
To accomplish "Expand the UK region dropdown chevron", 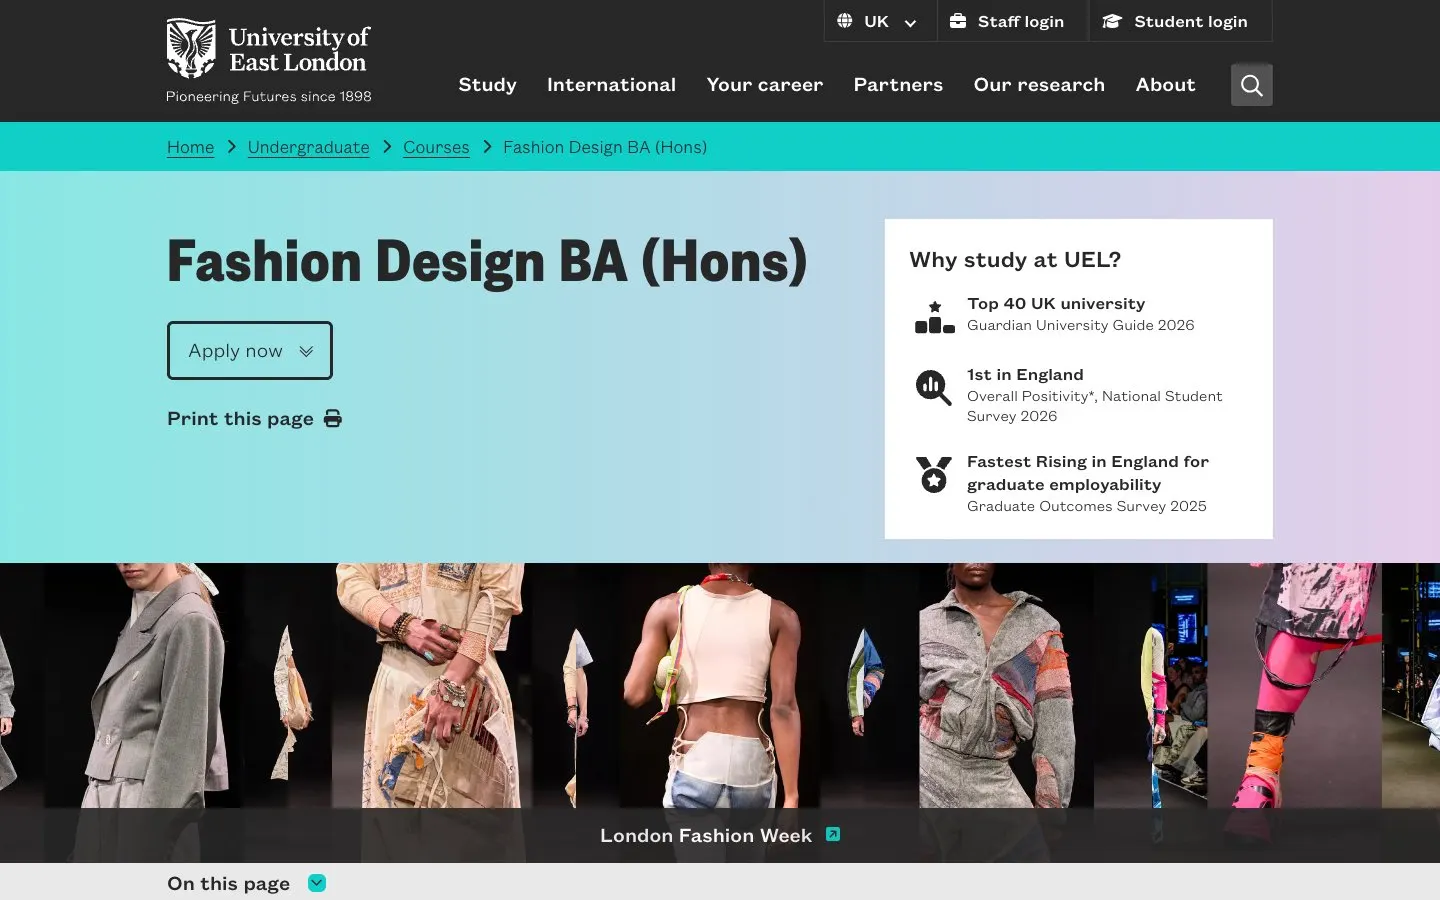I will tap(910, 23).
